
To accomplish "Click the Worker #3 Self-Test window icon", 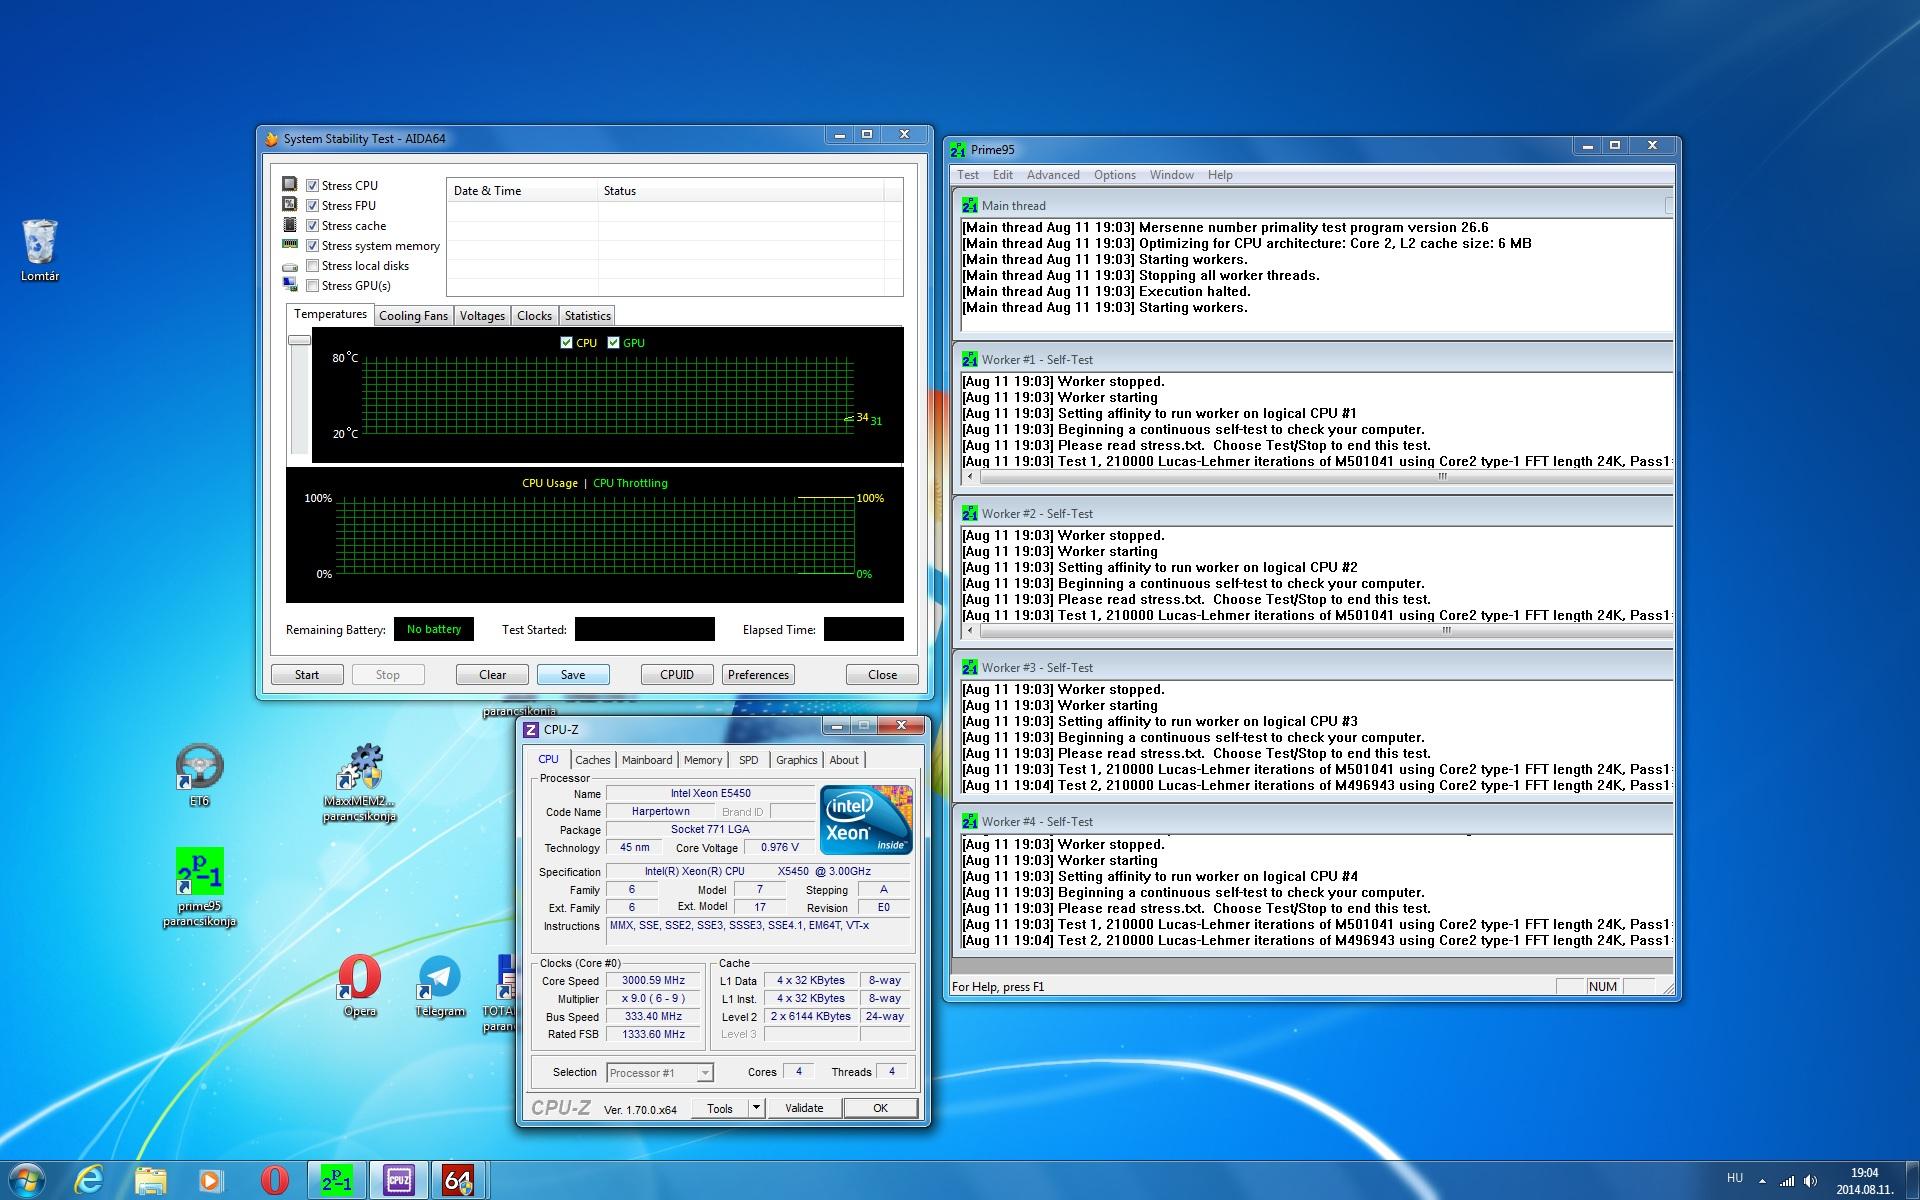I will 969,667.
